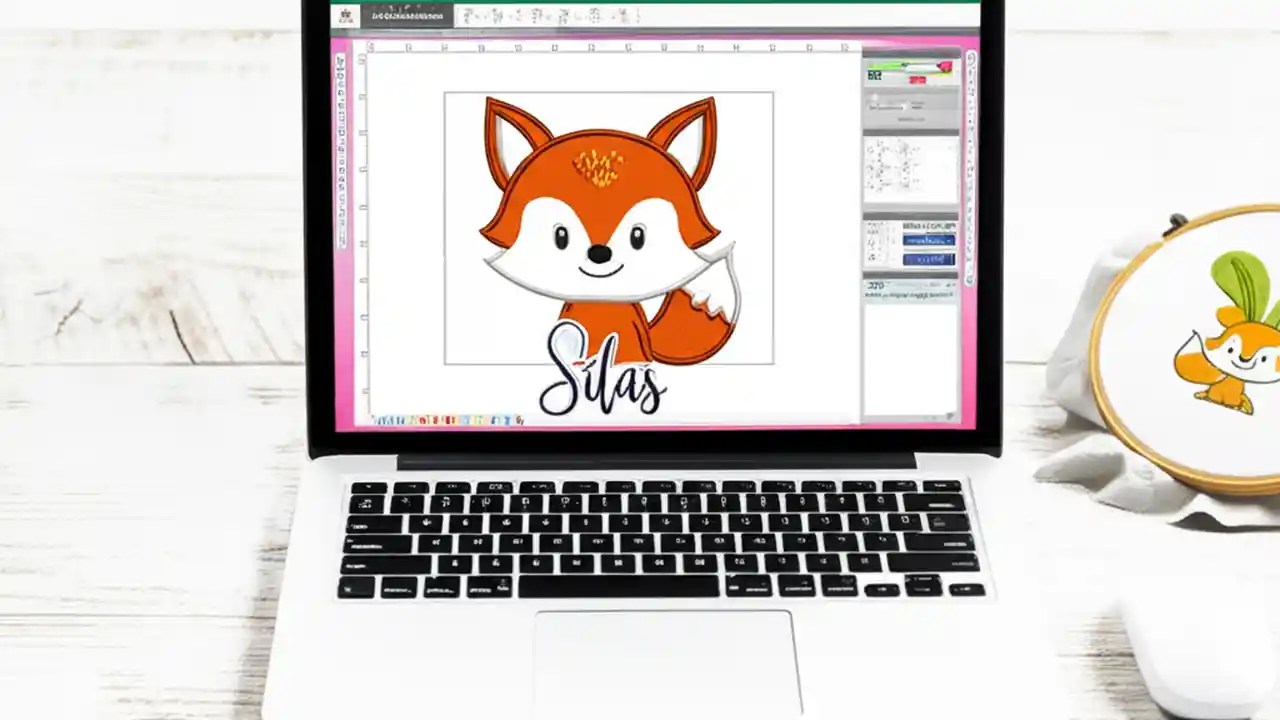Open the embroidery software's app icon menu
Viewport: 1280px width, 720px height.
[x=347, y=13]
